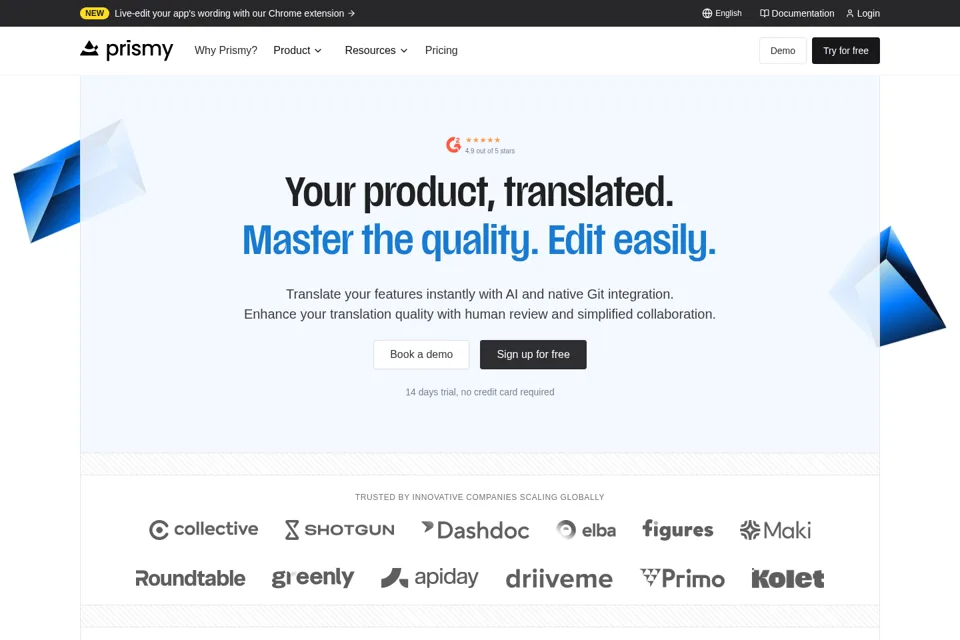Go to the Pricing page

[x=441, y=50]
